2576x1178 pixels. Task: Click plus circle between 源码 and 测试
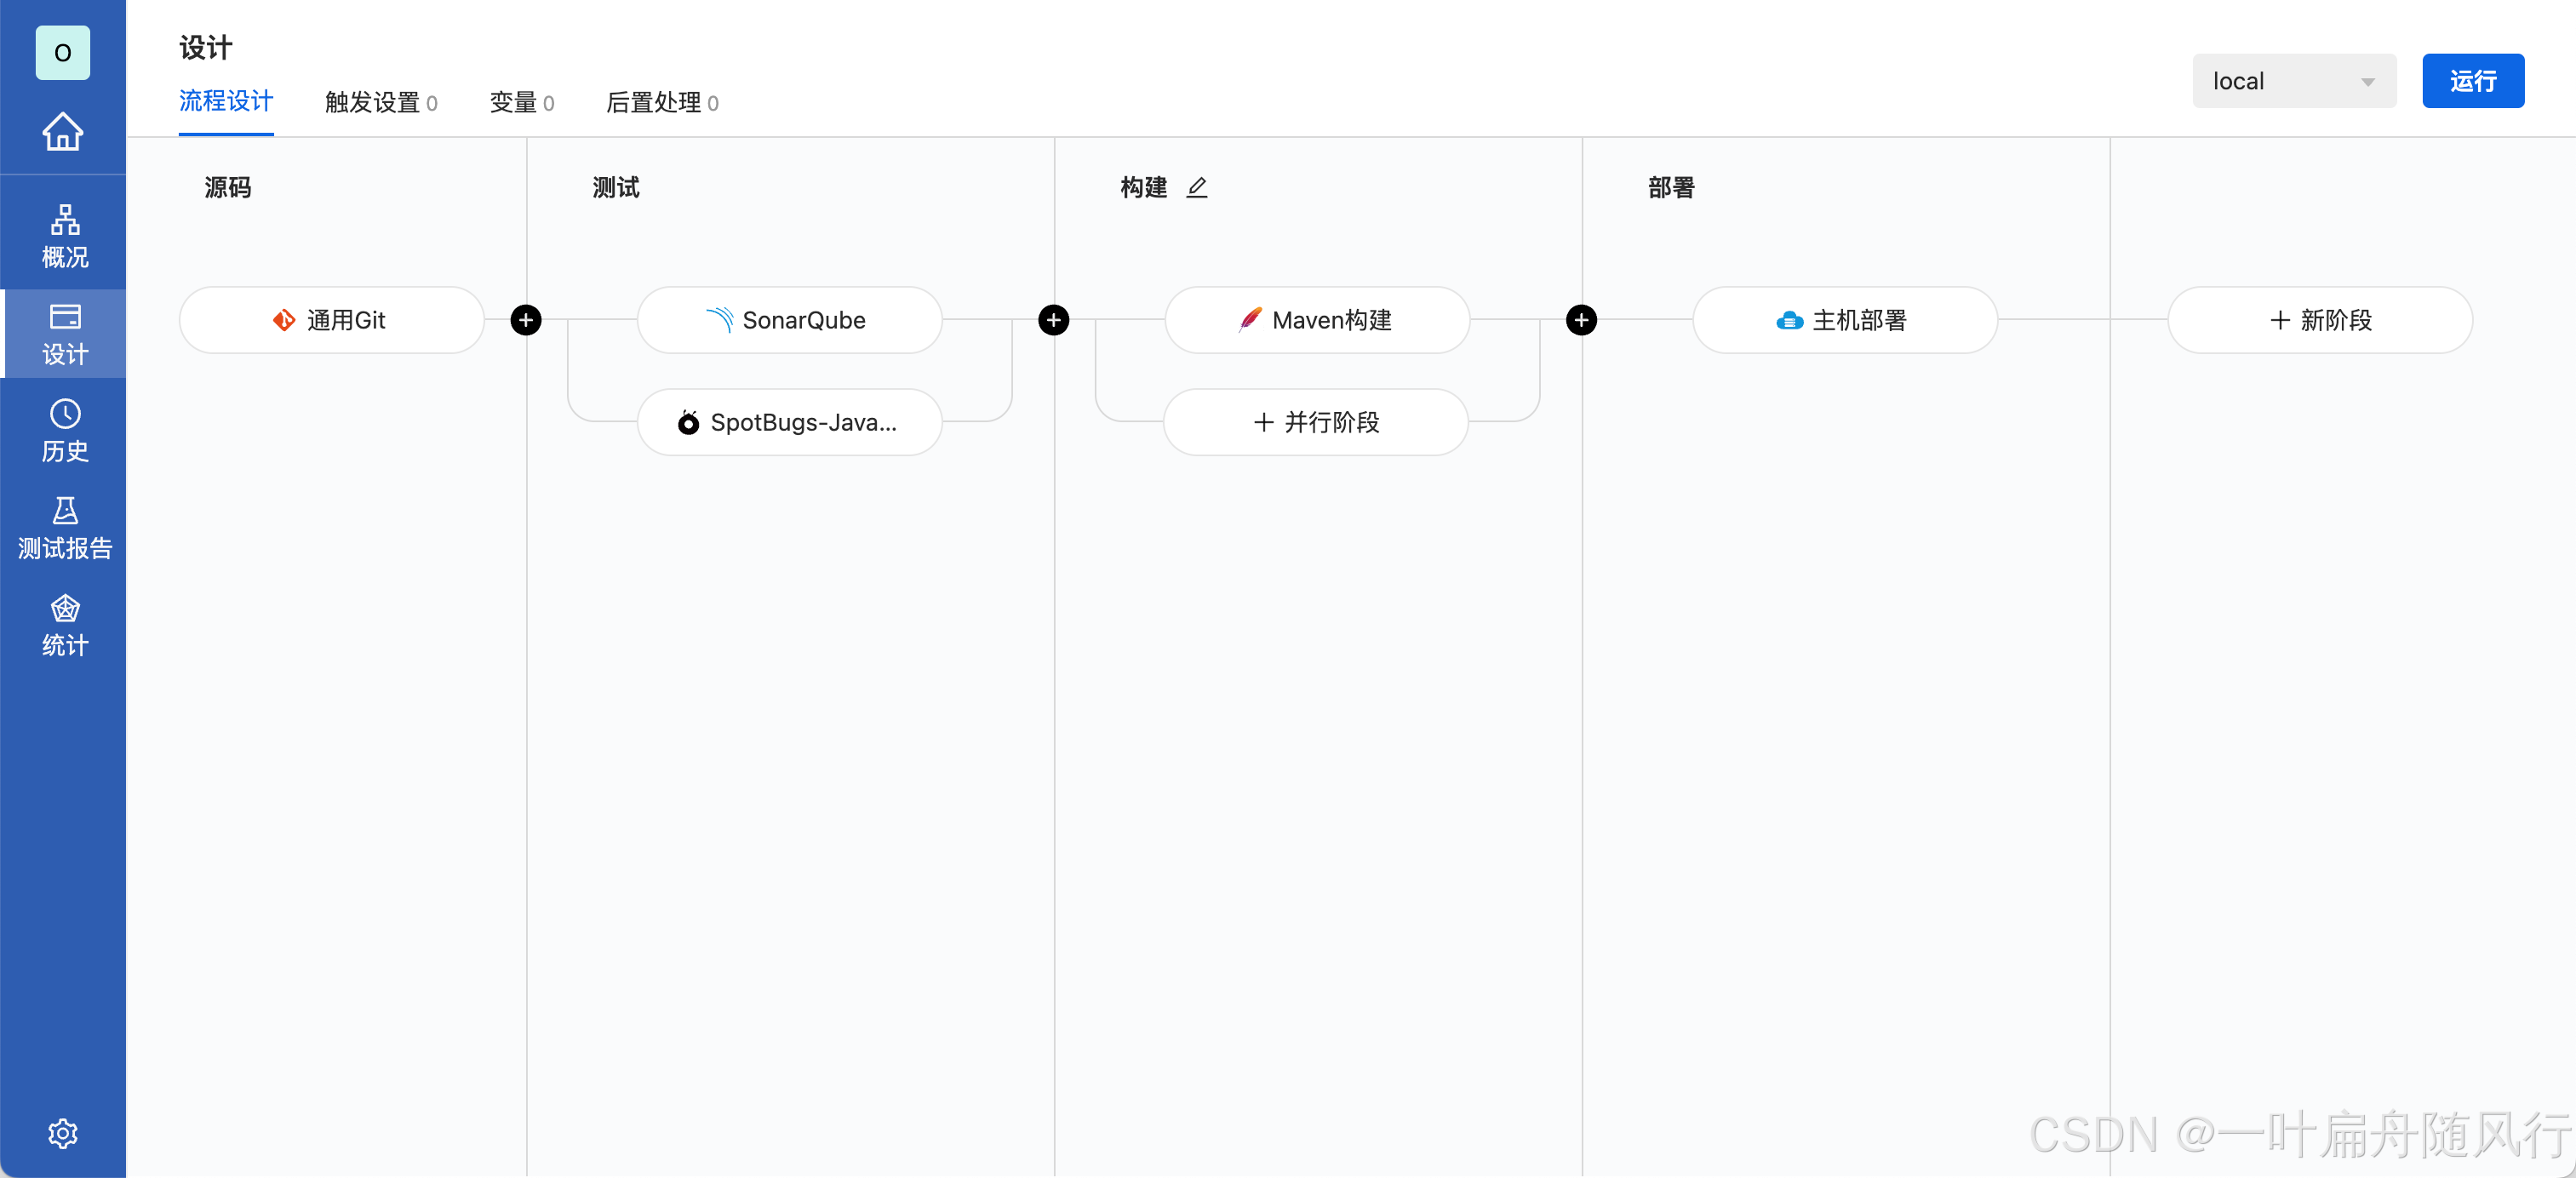(526, 320)
